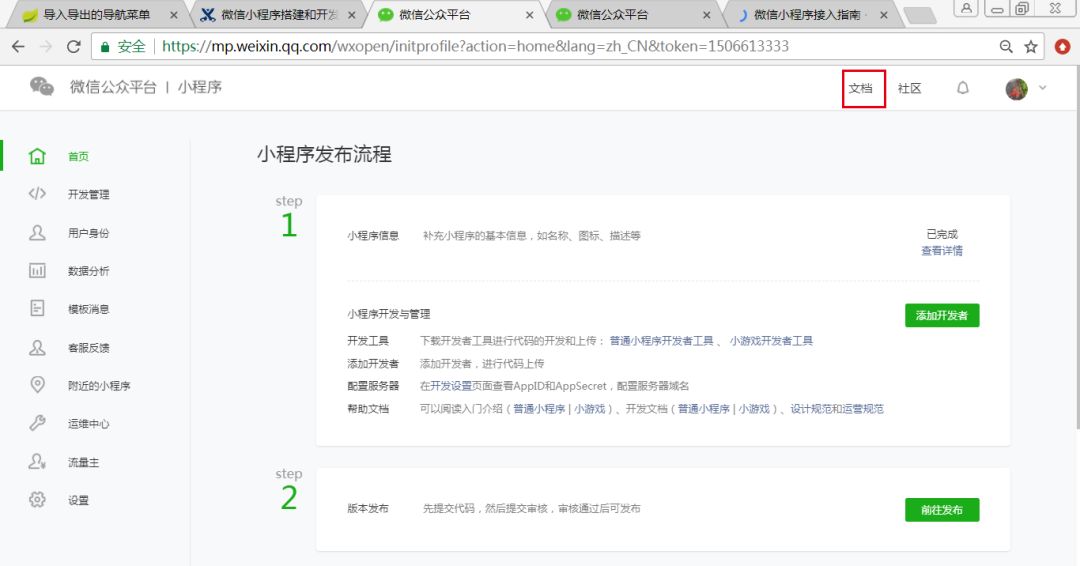
Task: Click the user avatar picture
Action: (1017, 88)
